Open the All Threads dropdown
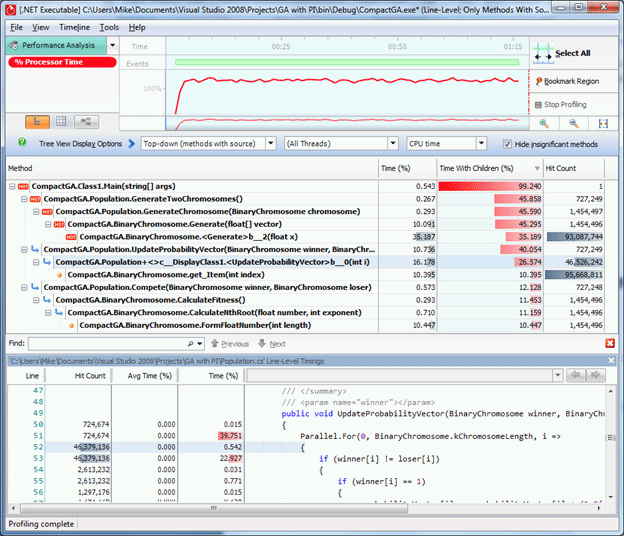The height and width of the screenshot is (536, 624). 395,144
